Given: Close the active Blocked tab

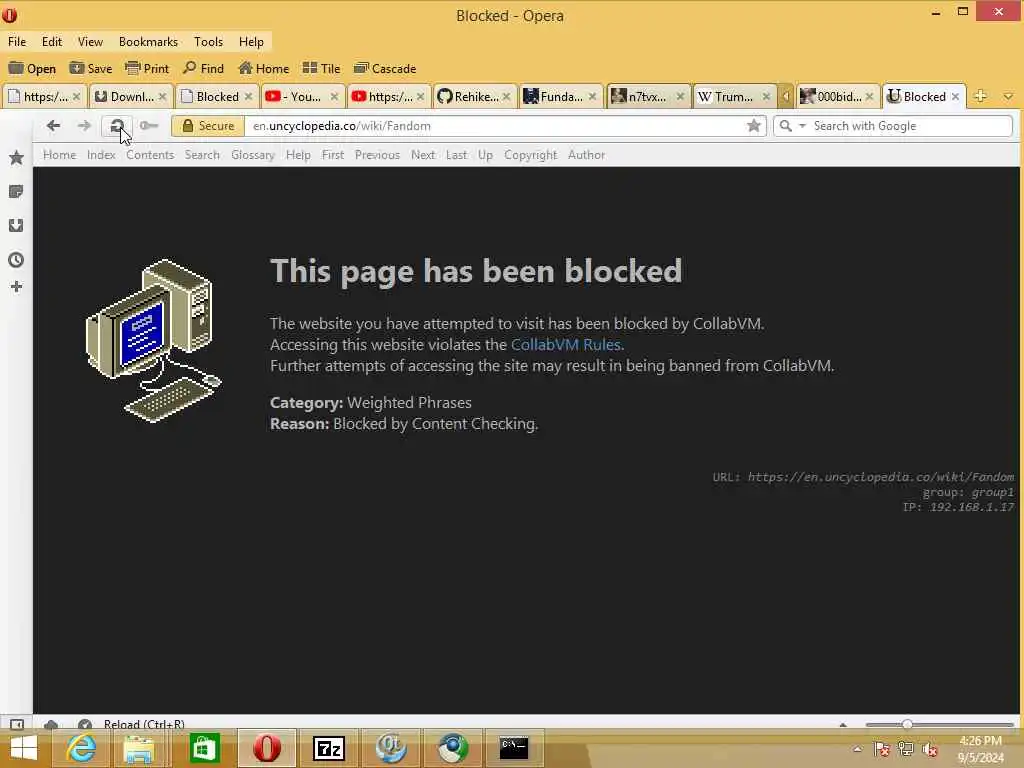Looking at the screenshot, I should tap(955, 97).
